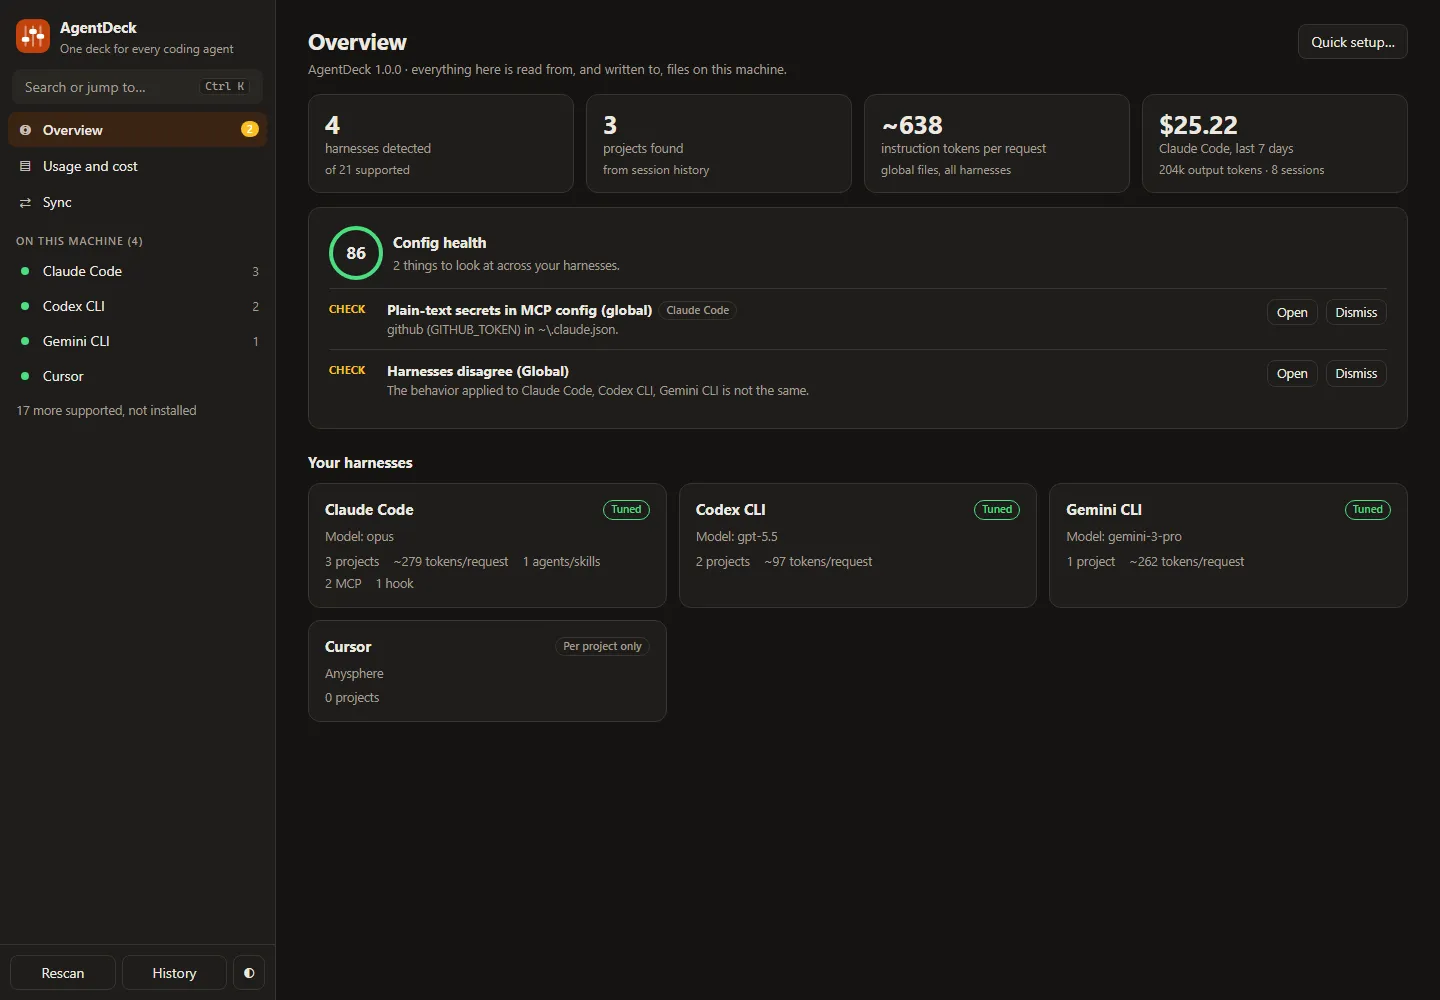The width and height of the screenshot is (1440, 1000).
Task: Select Cursor in the sidebar list
Action: 138,376
